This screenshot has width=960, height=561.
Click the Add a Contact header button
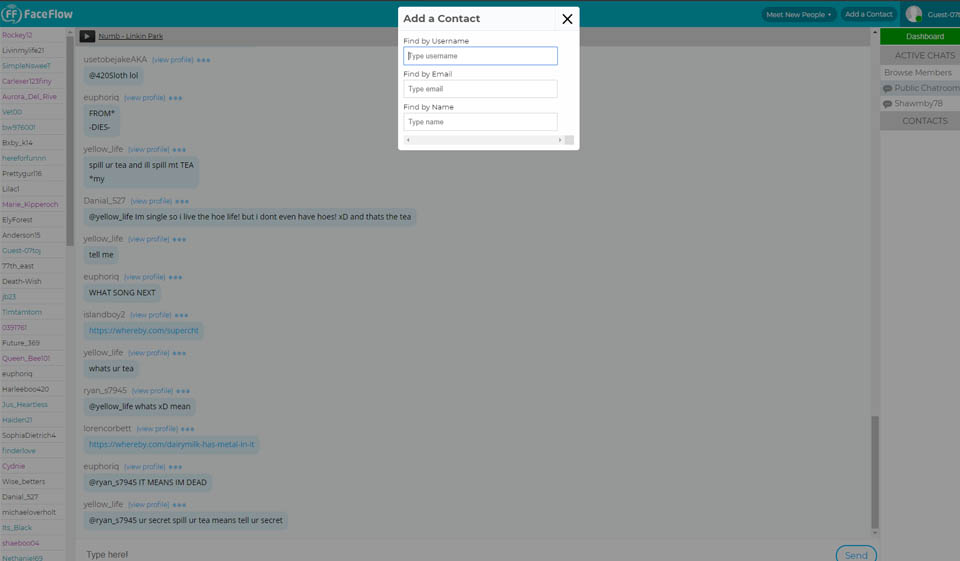coord(867,14)
